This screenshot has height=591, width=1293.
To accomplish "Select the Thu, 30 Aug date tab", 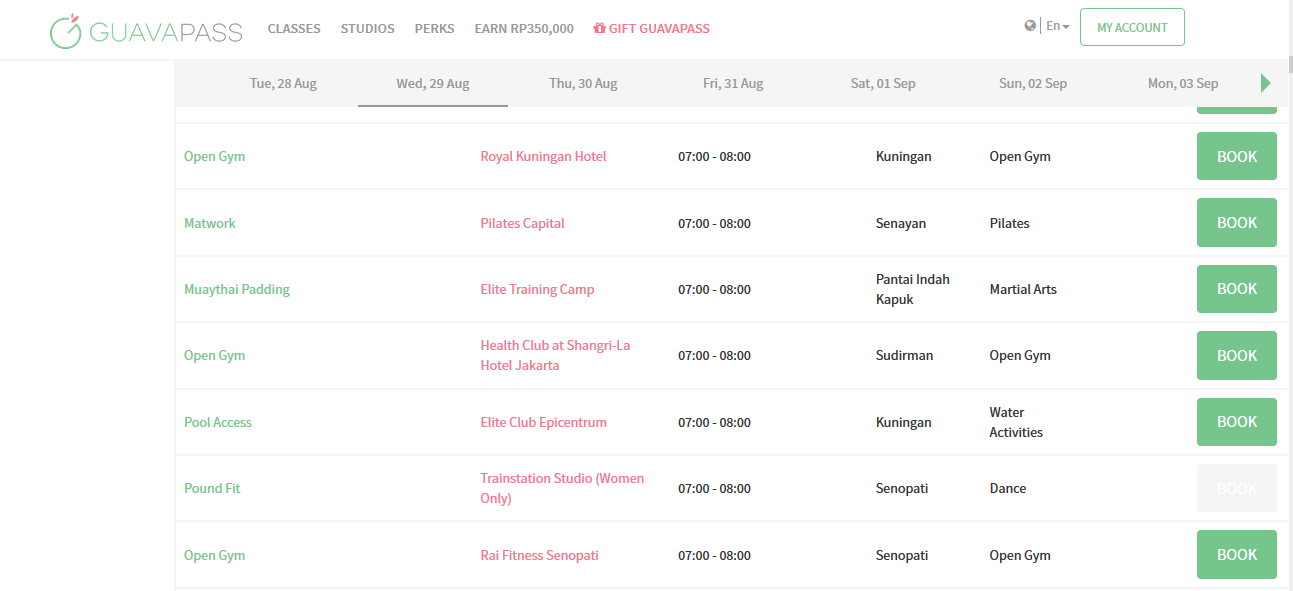I will click(x=583, y=83).
